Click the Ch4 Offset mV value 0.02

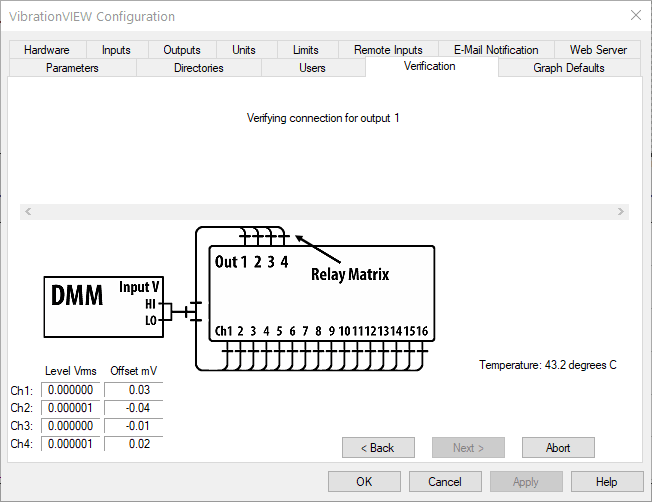pyautogui.click(x=133, y=444)
